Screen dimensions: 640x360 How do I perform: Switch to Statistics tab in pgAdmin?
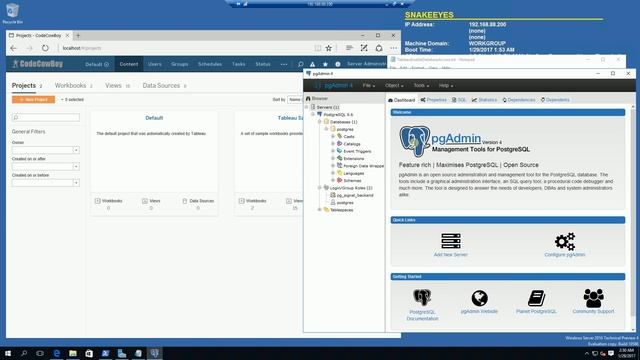(484, 100)
